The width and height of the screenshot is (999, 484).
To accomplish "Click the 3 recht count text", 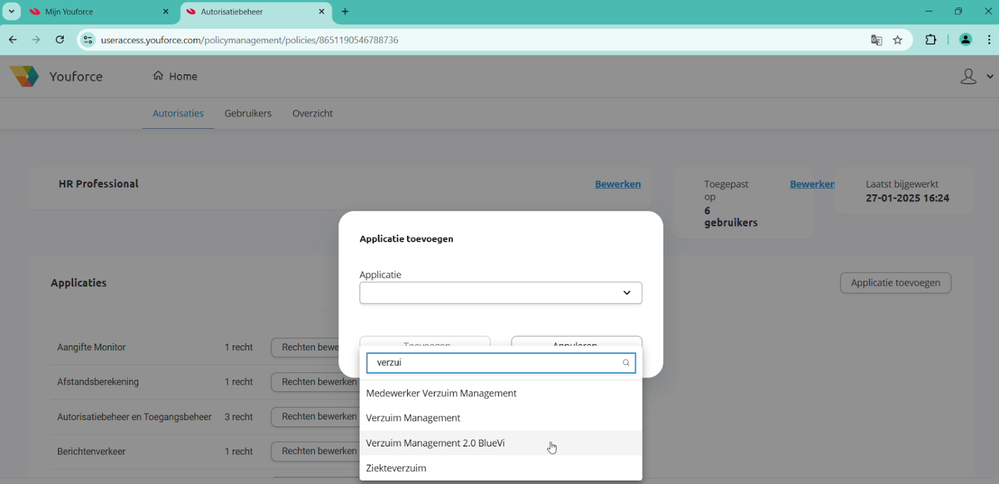I will click(238, 416).
